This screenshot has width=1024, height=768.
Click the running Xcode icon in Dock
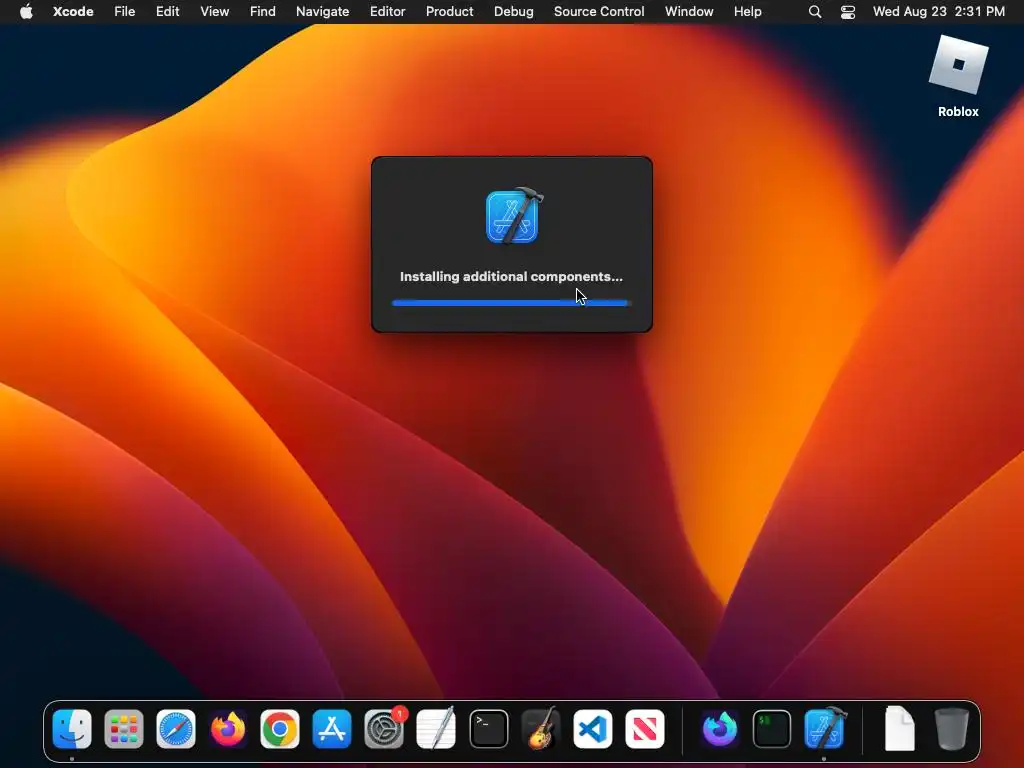pos(824,728)
